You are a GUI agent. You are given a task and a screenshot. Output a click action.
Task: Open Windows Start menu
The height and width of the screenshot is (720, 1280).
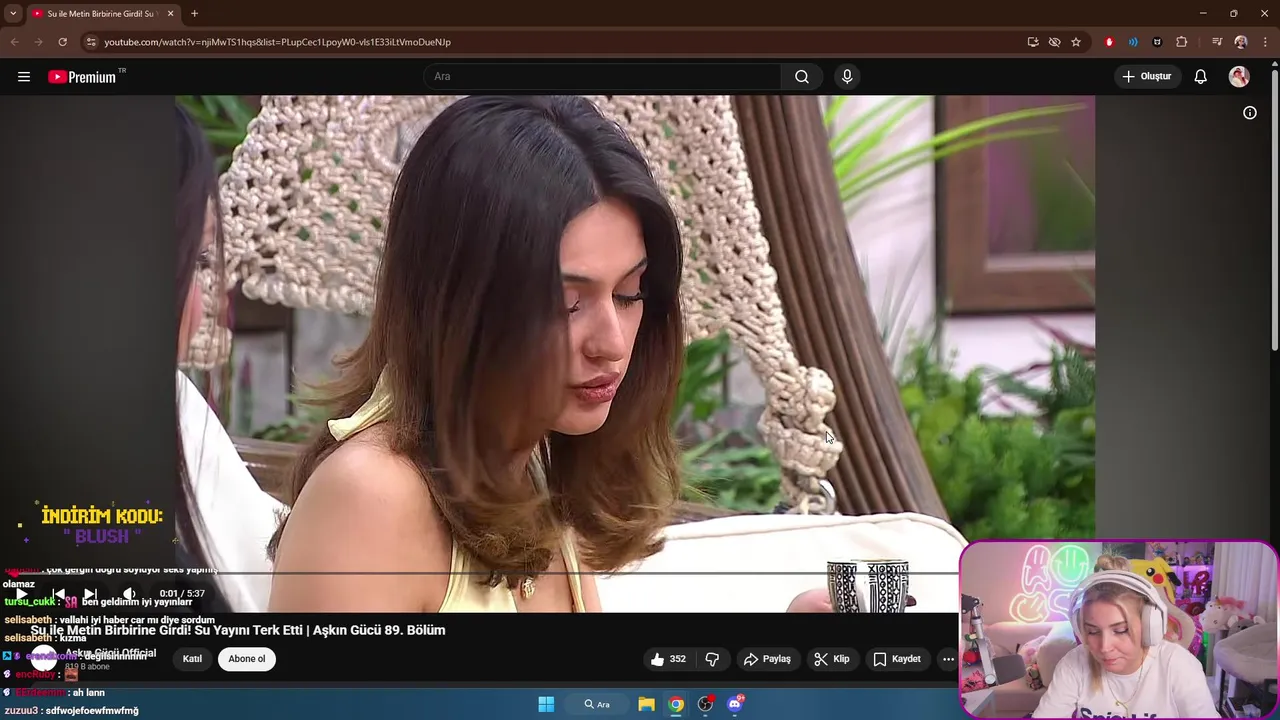coord(546,704)
